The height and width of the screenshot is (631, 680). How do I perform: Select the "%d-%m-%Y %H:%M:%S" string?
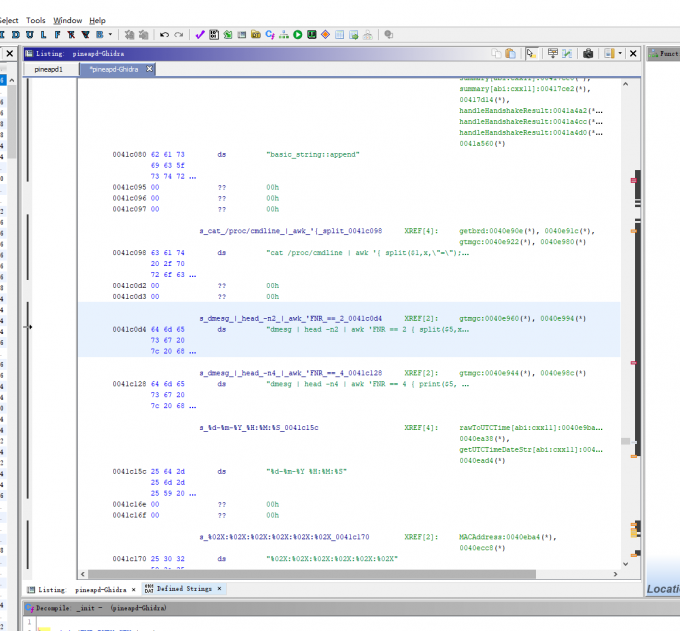point(307,471)
